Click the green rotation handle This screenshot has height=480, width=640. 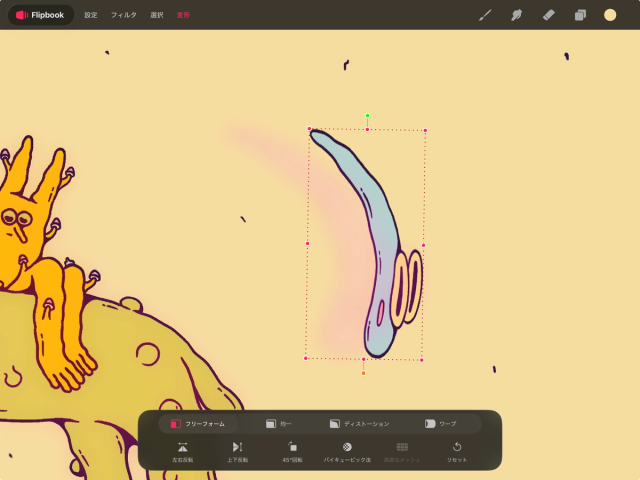click(367, 116)
